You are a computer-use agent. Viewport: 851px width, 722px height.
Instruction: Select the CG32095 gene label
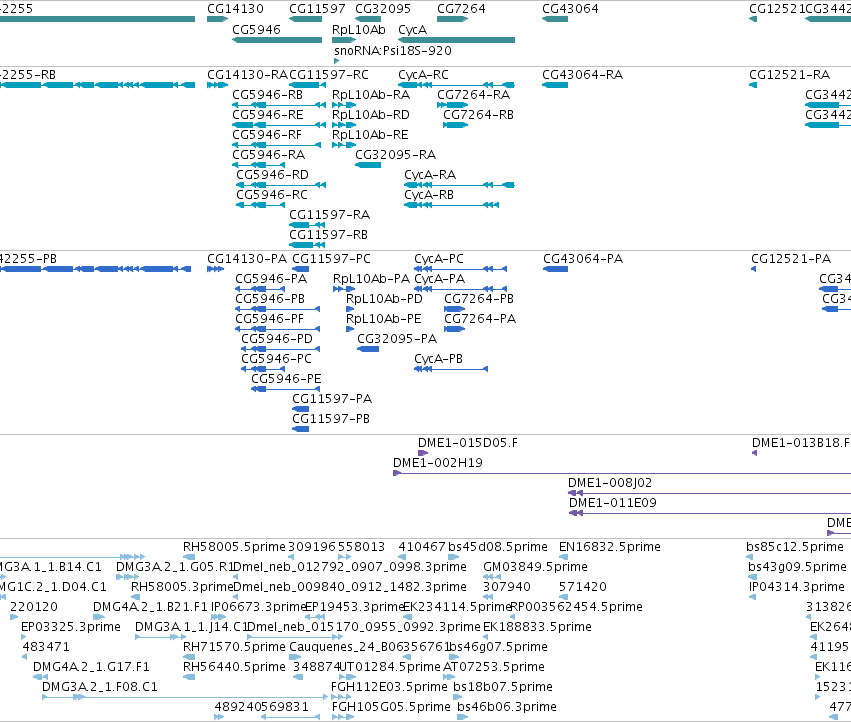coord(383,9)
